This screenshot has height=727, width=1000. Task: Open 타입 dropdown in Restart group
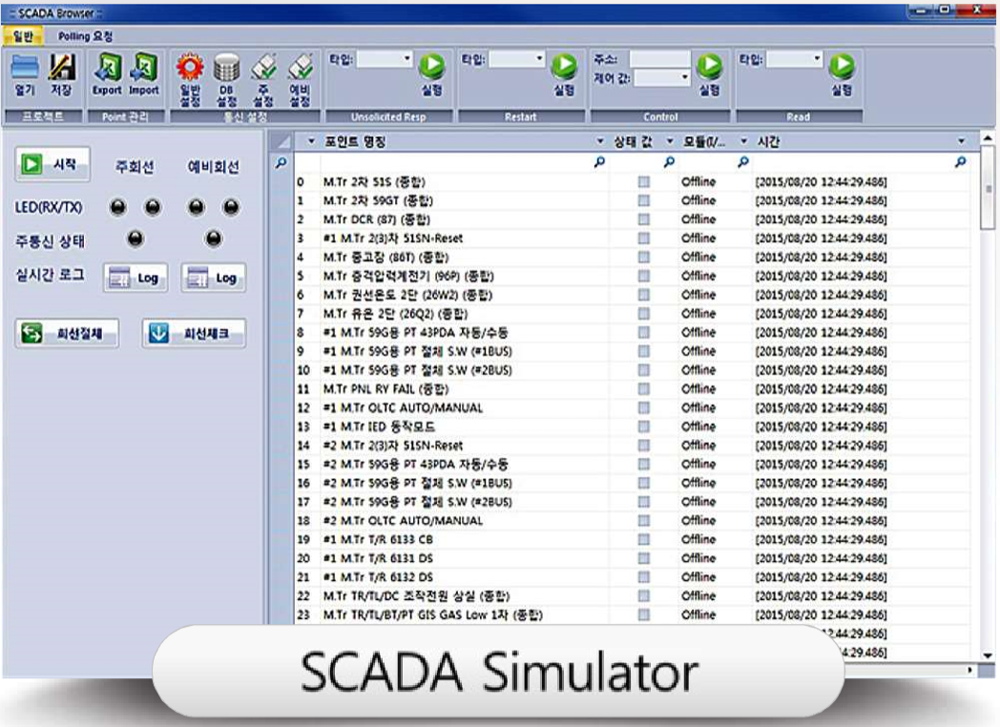coord(540,59)
